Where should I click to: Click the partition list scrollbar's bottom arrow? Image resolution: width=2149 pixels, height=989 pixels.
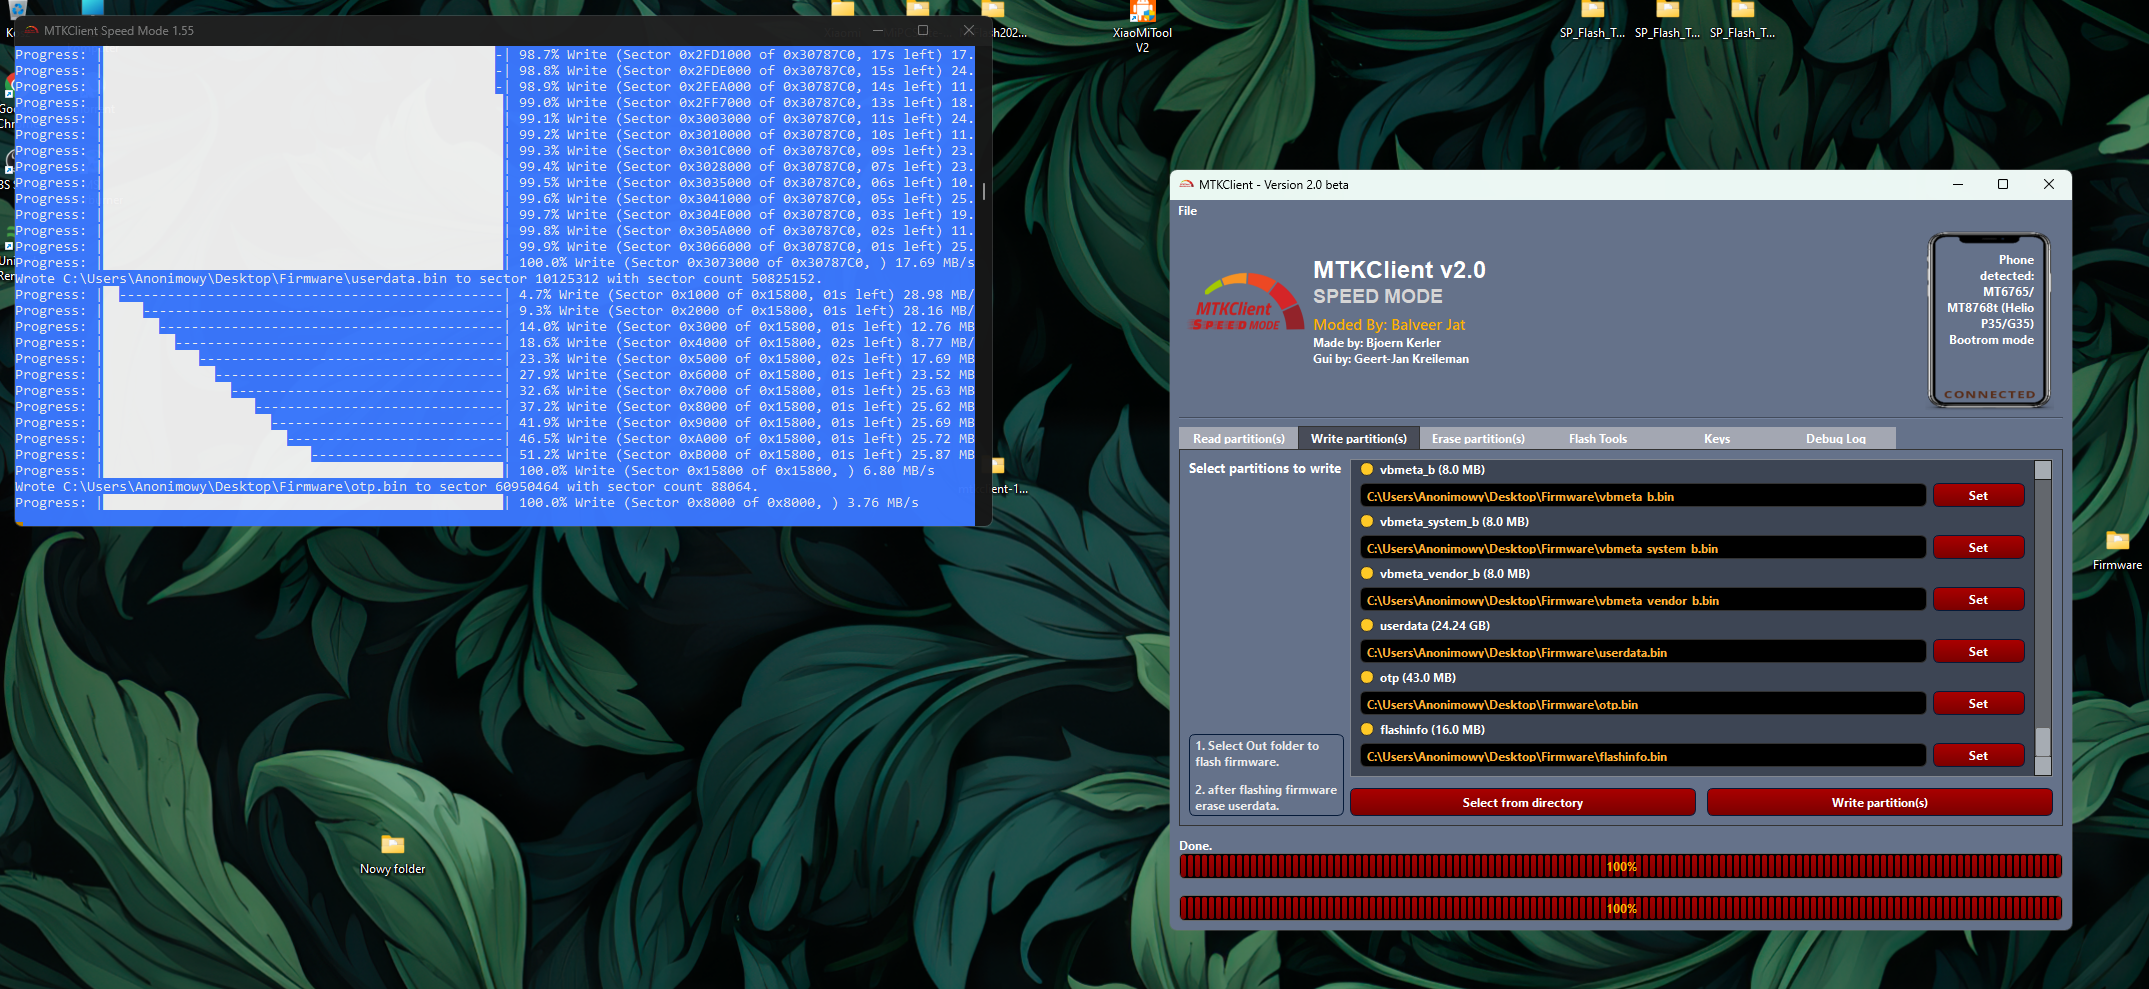(2043, 766)
